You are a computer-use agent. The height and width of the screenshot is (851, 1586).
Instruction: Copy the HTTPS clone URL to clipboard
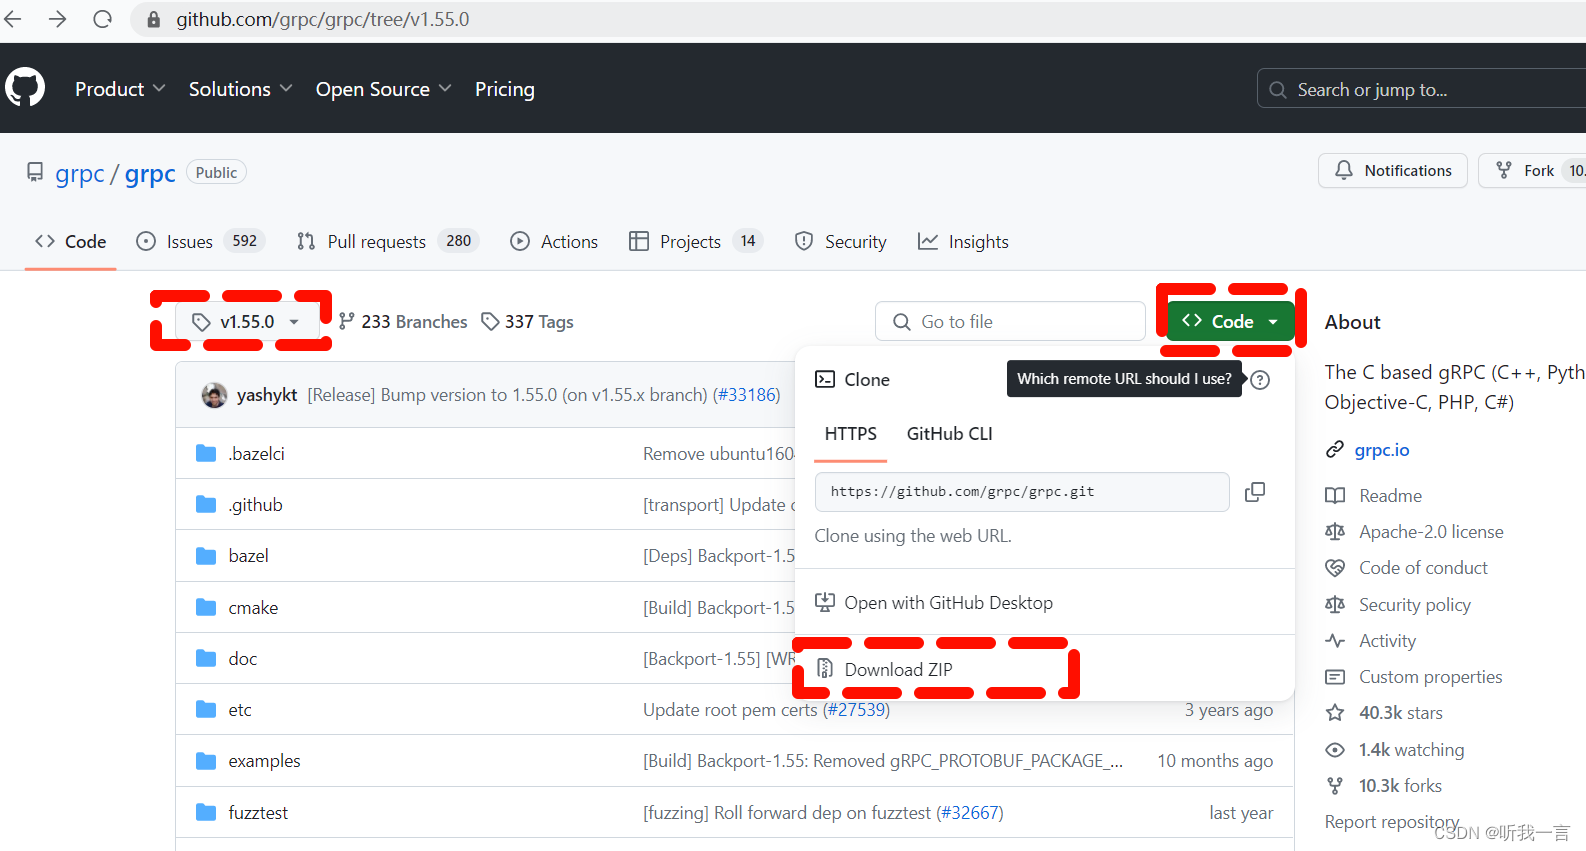pyautogui.click(x=1255, y=492)
